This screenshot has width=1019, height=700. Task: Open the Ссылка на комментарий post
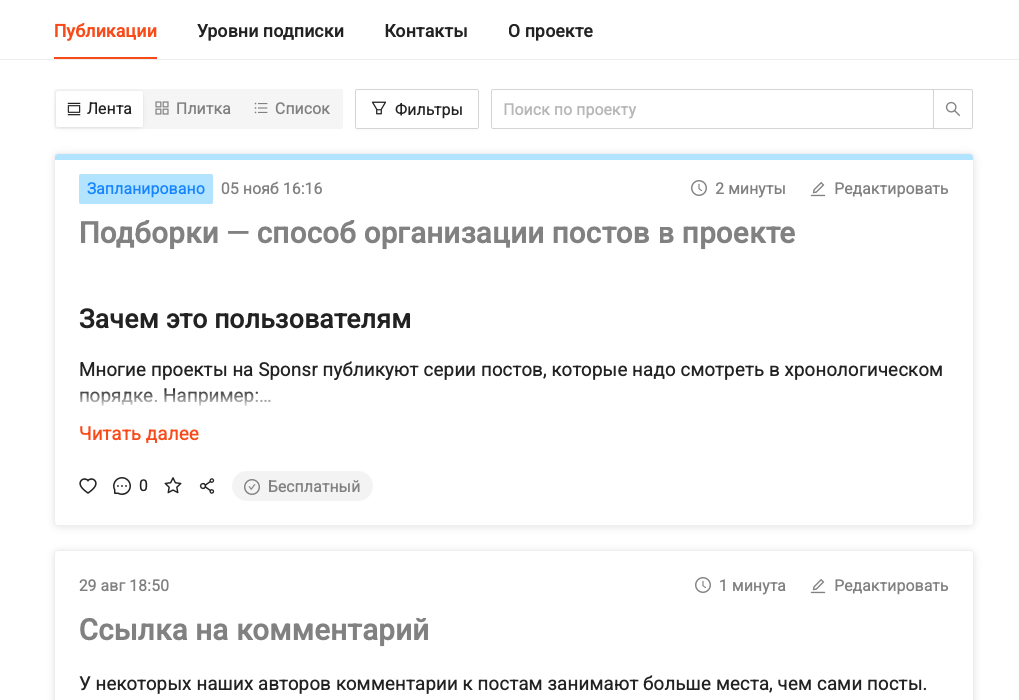[x=254, y=630]
